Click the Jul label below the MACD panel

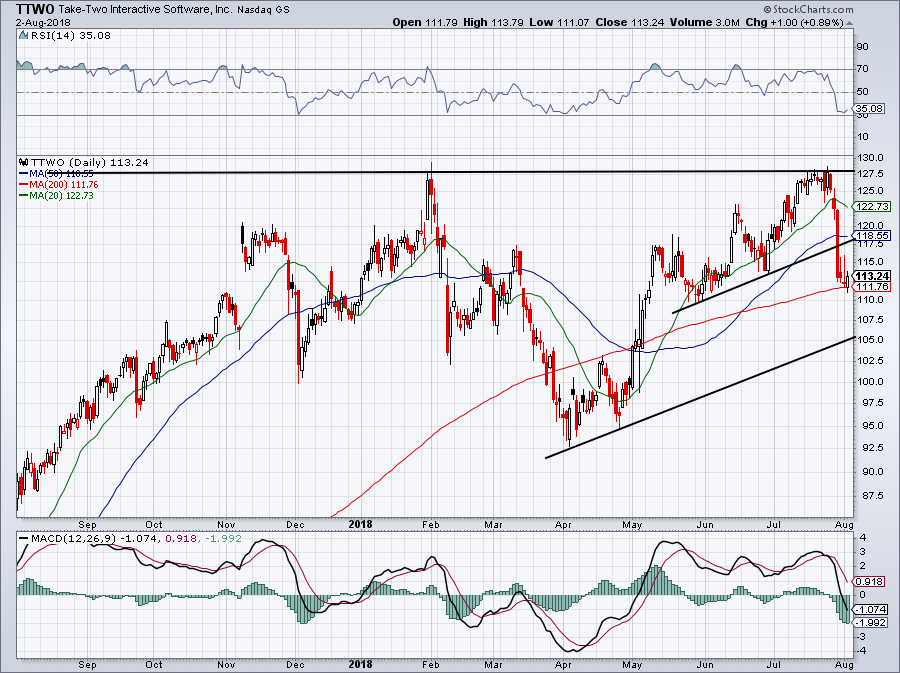pyautogui.click(x=774, y=664)
